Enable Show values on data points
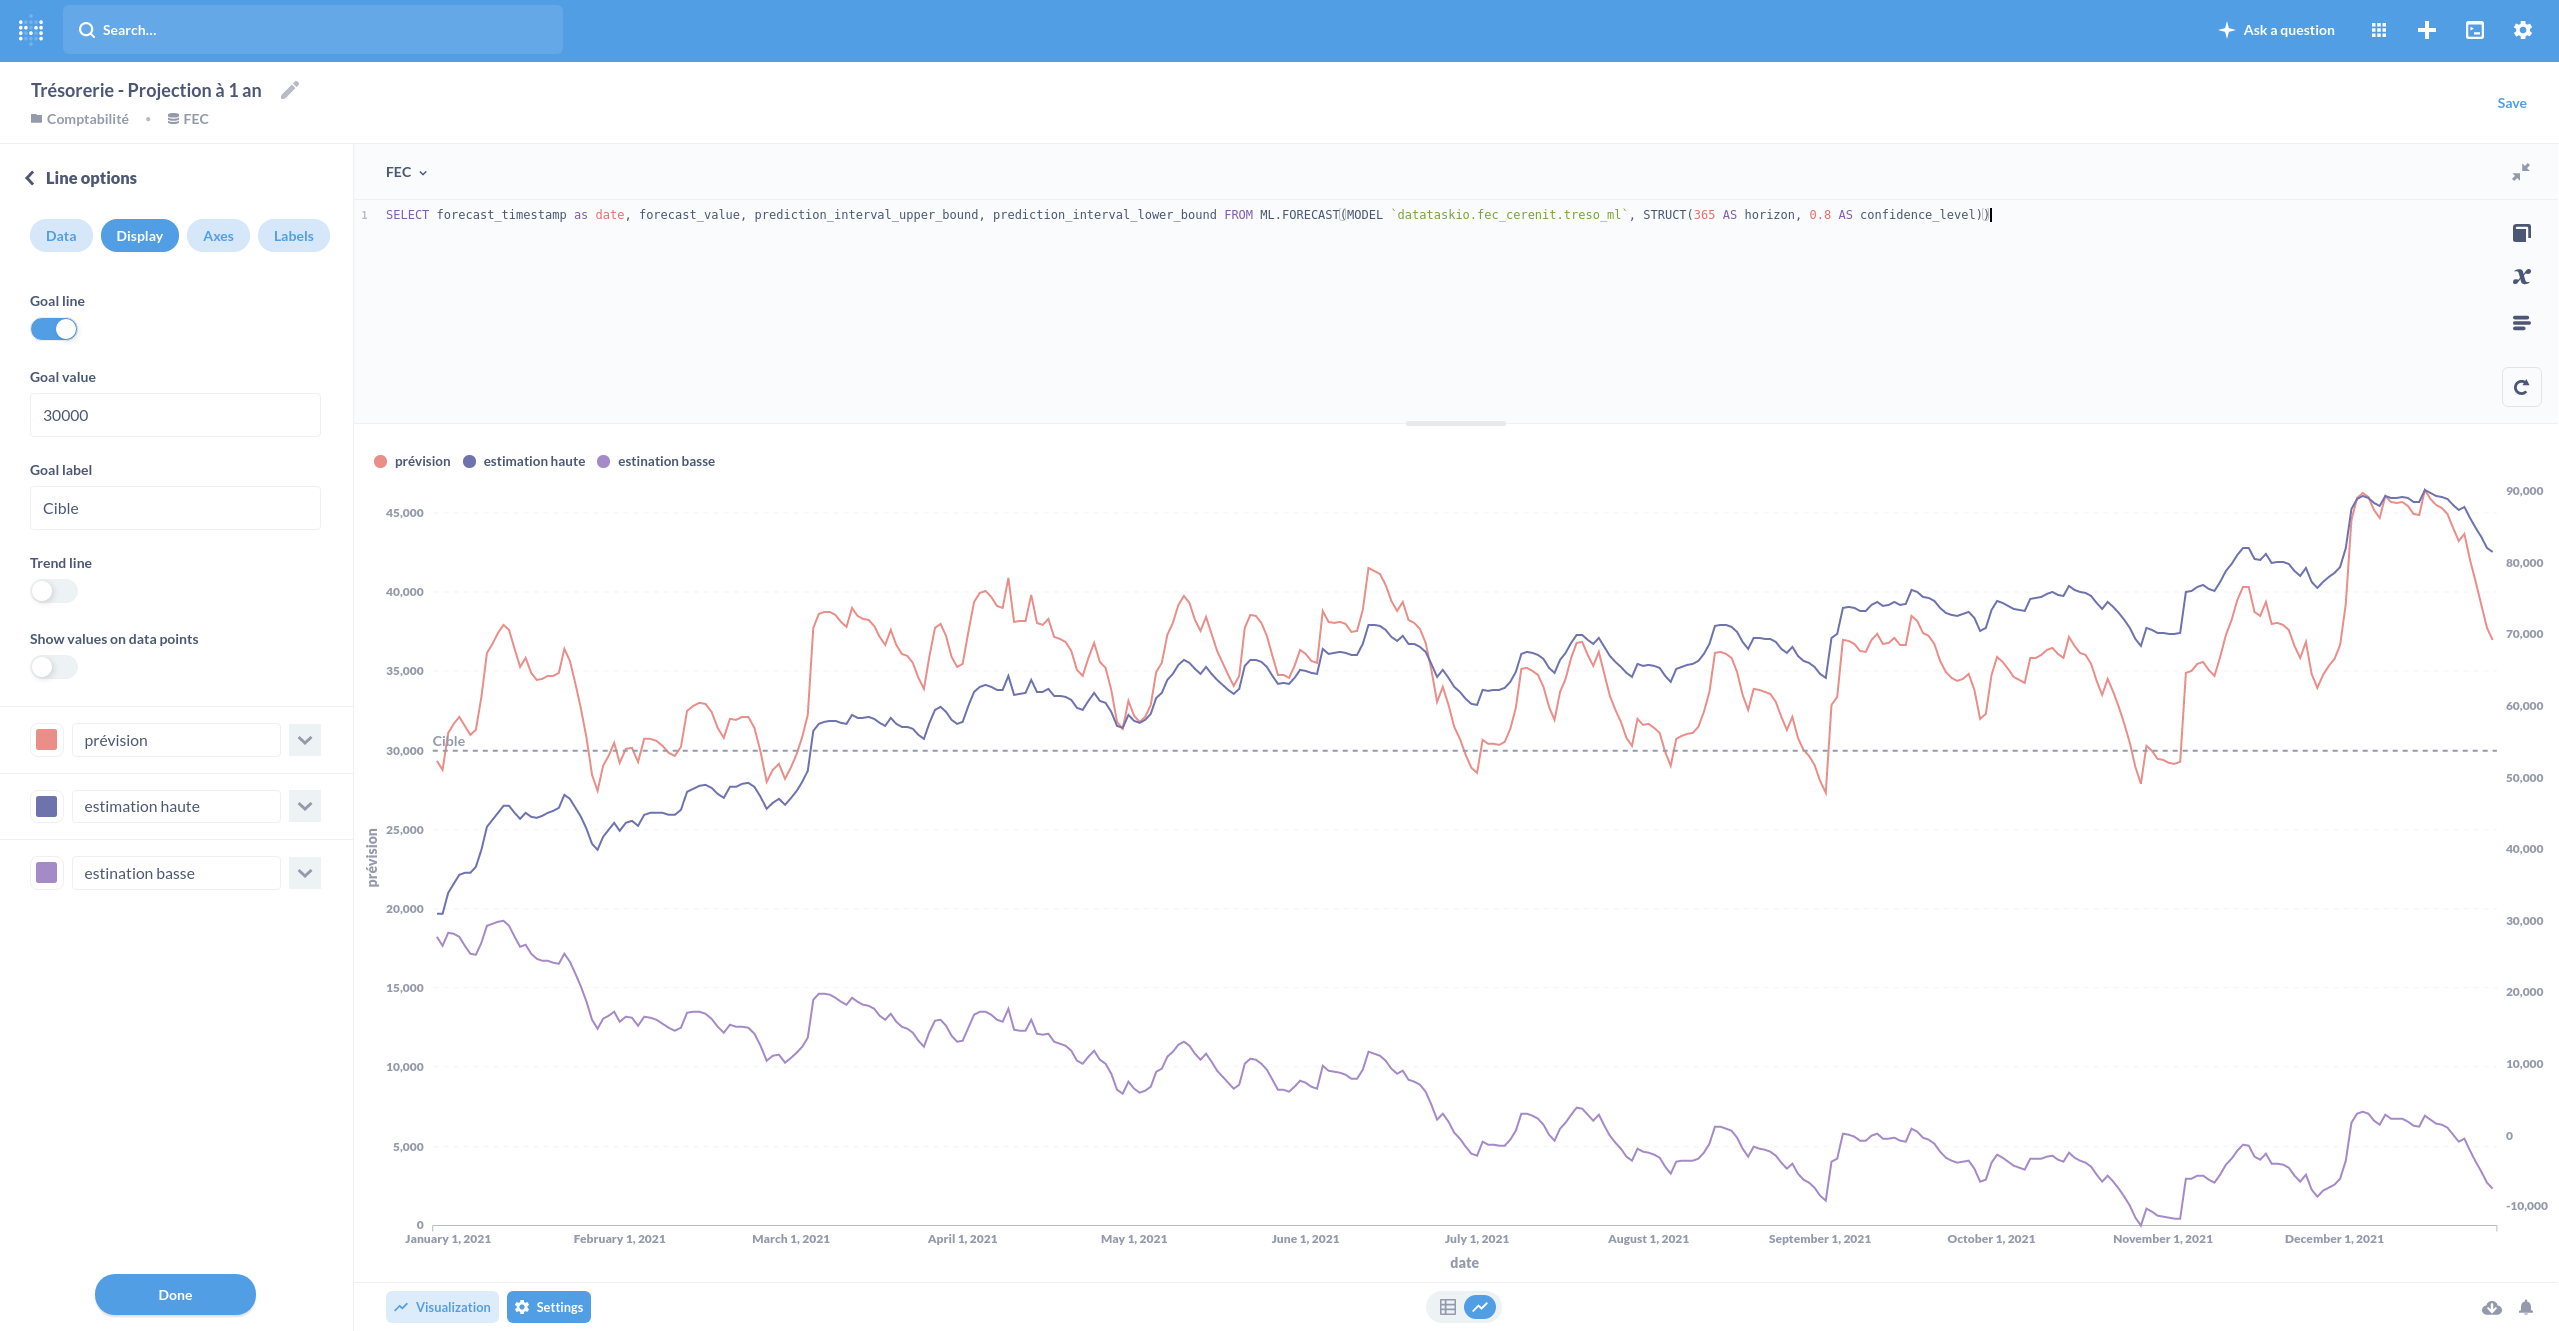 coord(54,667)
